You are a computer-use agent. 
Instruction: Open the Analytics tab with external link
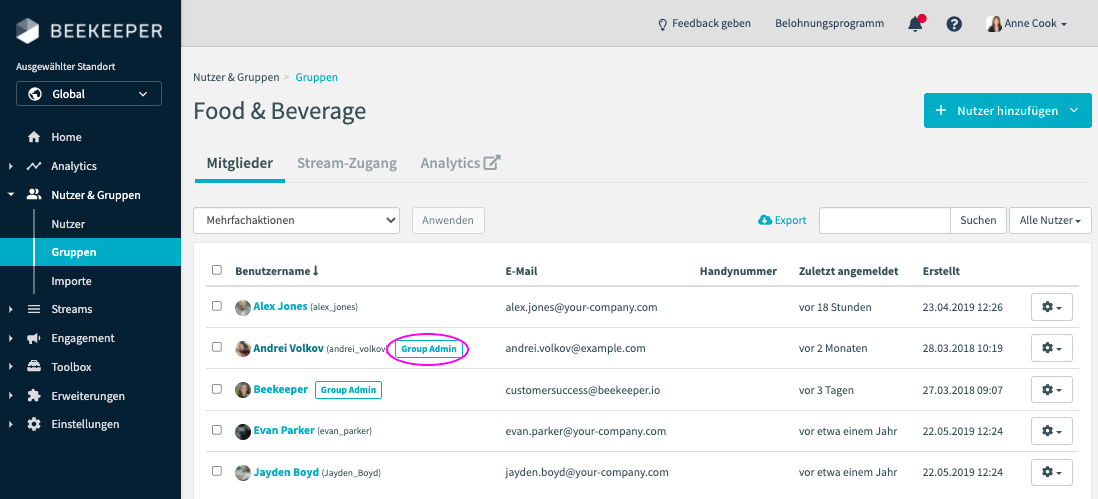click(x=460, y=163)
